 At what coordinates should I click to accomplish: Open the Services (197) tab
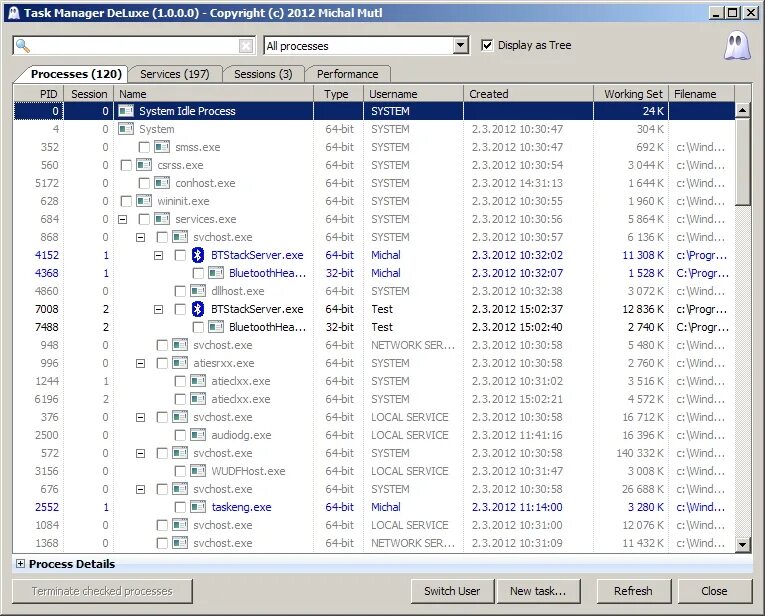click(175, 74)
